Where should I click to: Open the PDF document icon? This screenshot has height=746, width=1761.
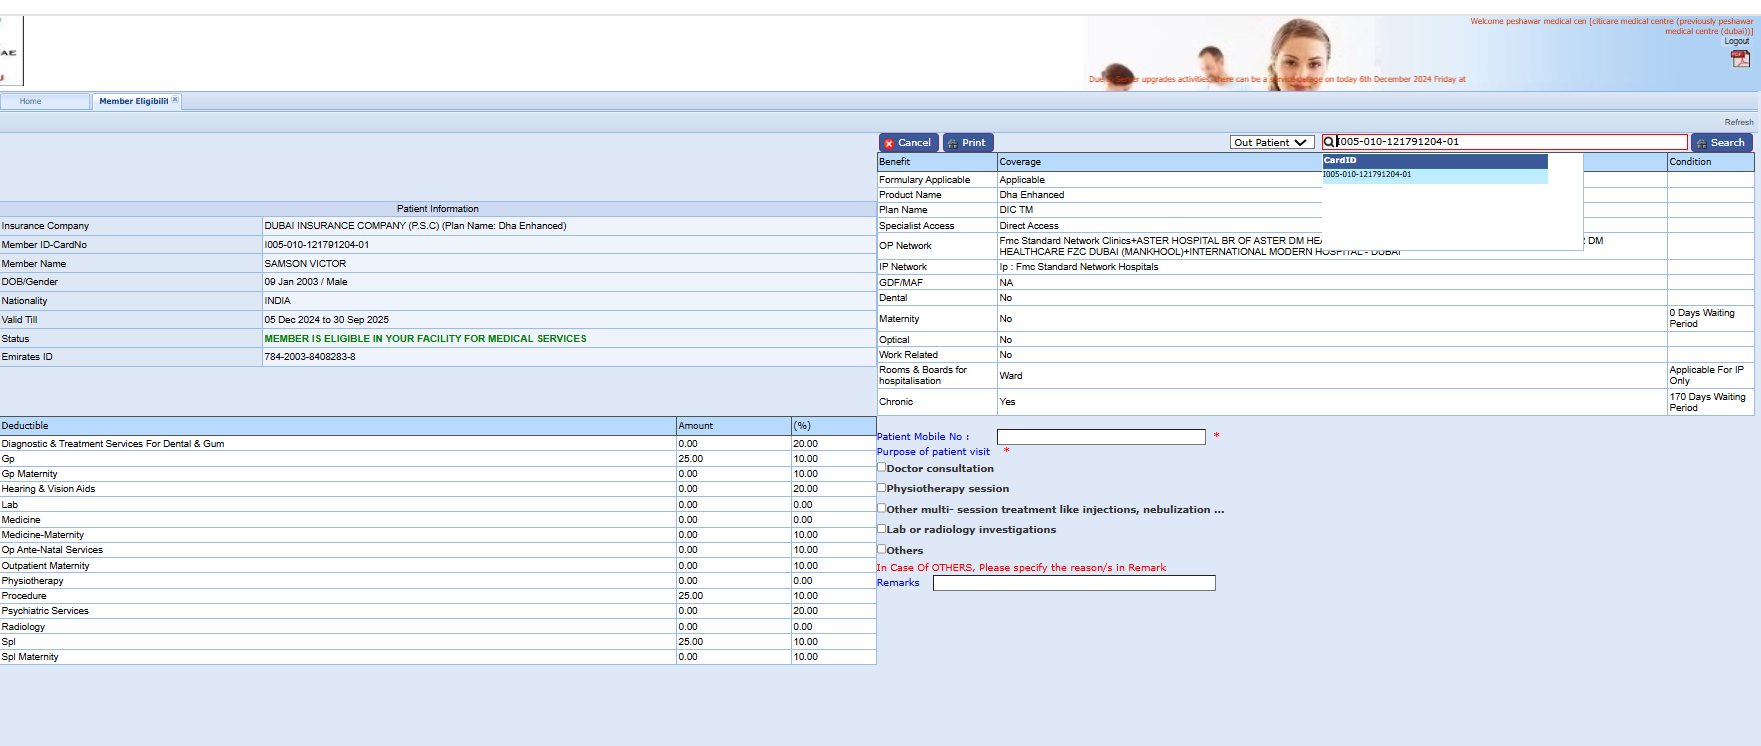[x=1740, y=59]
